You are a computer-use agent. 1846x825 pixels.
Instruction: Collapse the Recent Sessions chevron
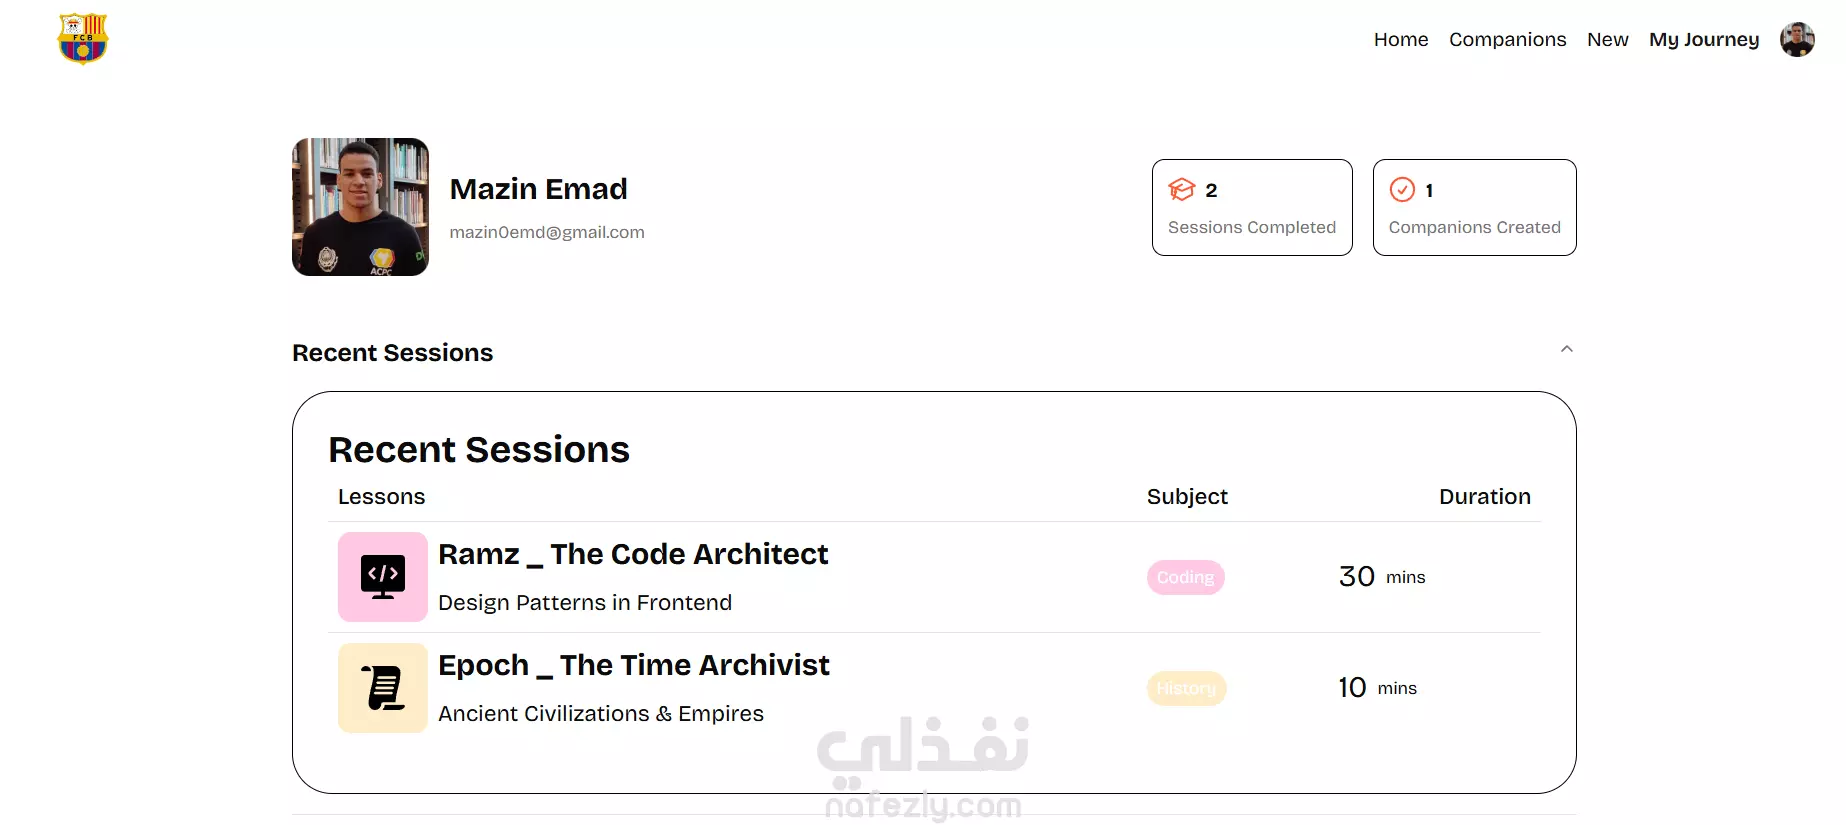point(1566,349)
